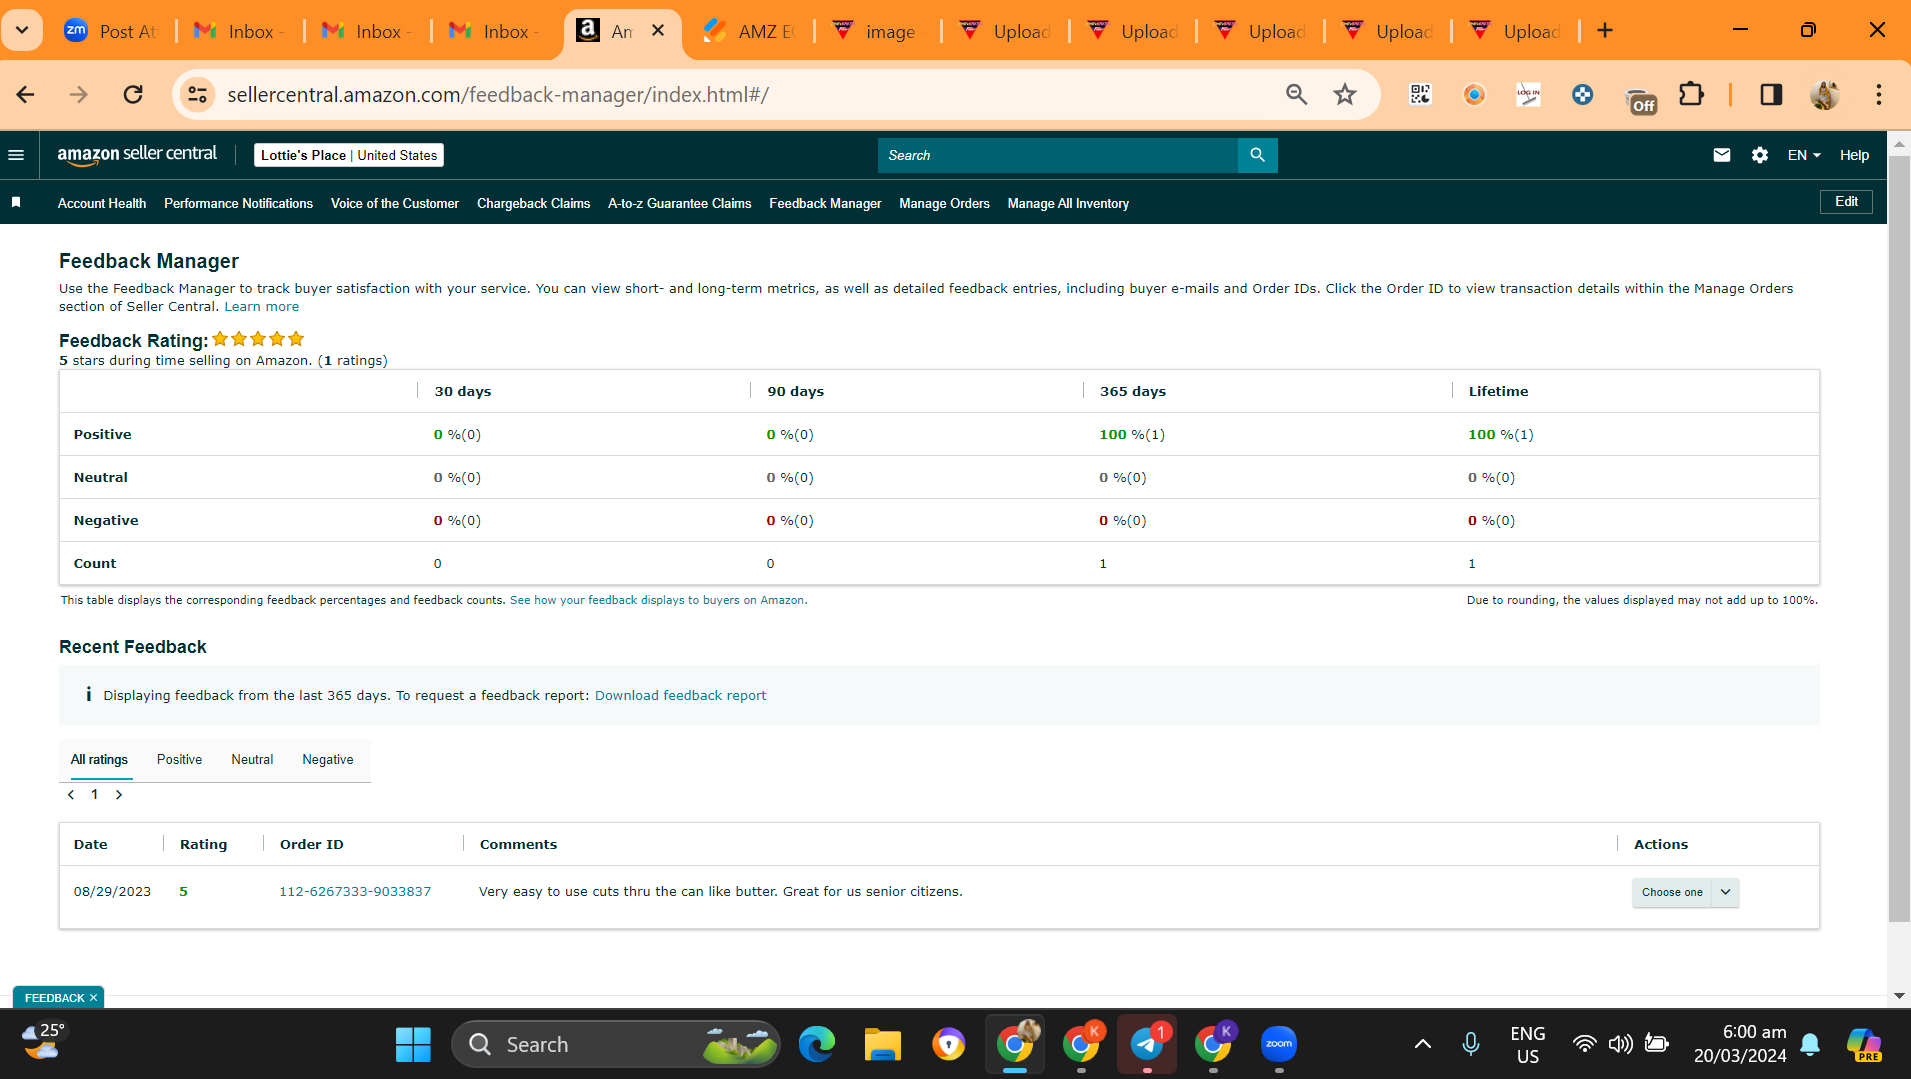Open Zoom from the taskbar
The height and width of the screenshot is (1079, 1911).
coord(1279,1044)
